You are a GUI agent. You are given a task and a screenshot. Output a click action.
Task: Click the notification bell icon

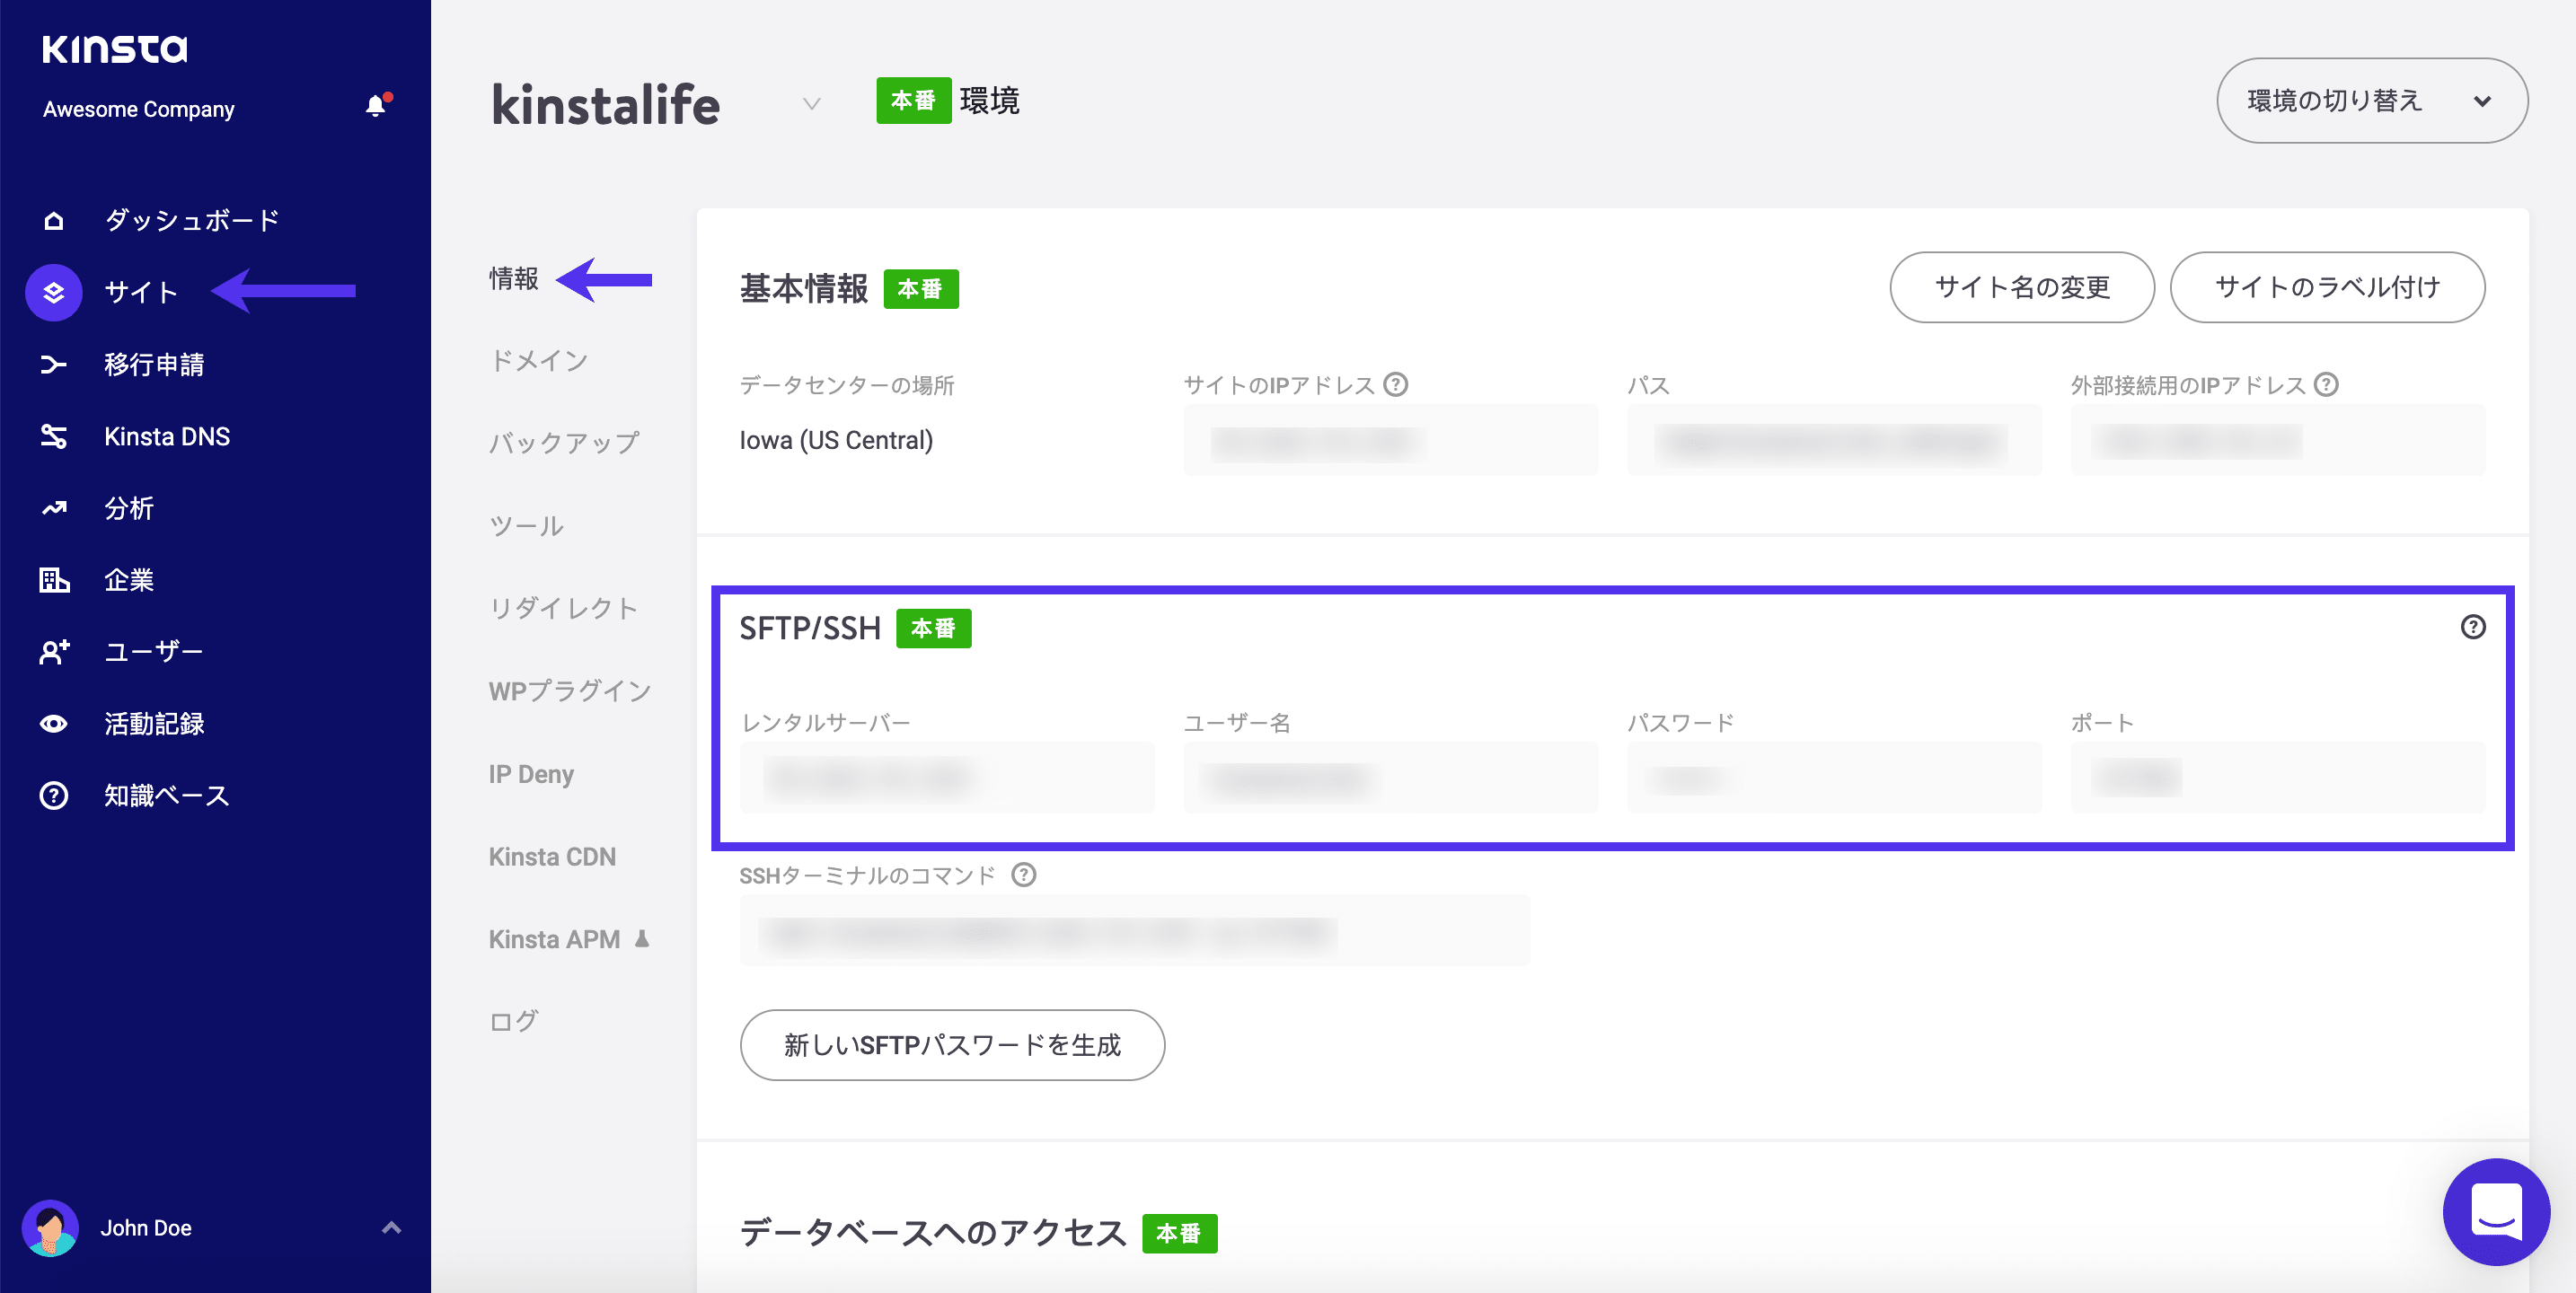375,106
